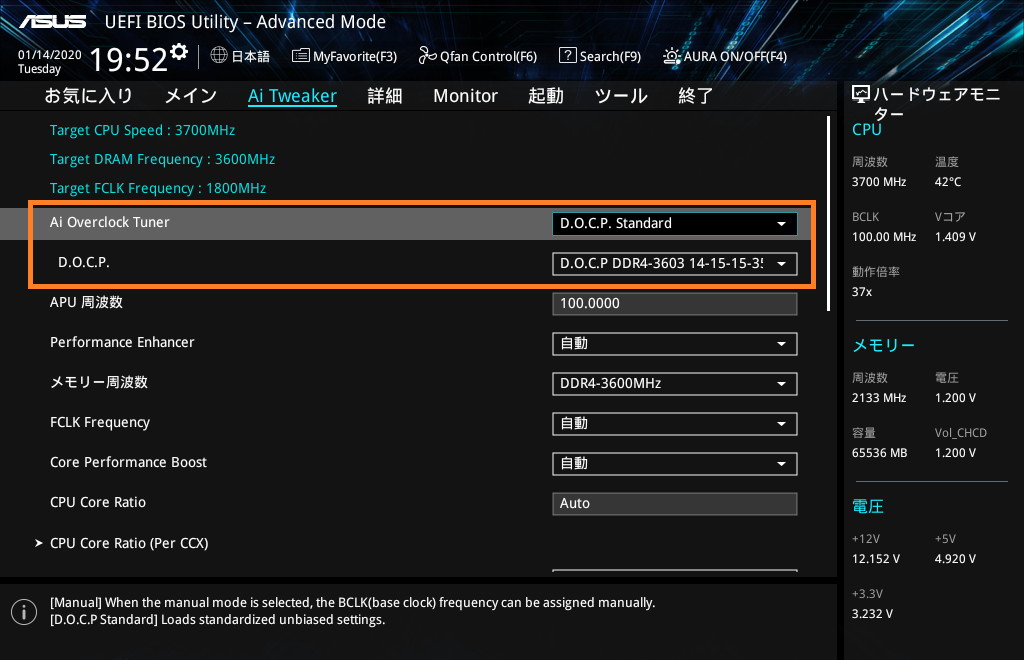Image resolution: width=1024 pixels, height=660 pixels.
Task: Open the D.O.C.P. profile dropdown
Action: coord(675,264)
